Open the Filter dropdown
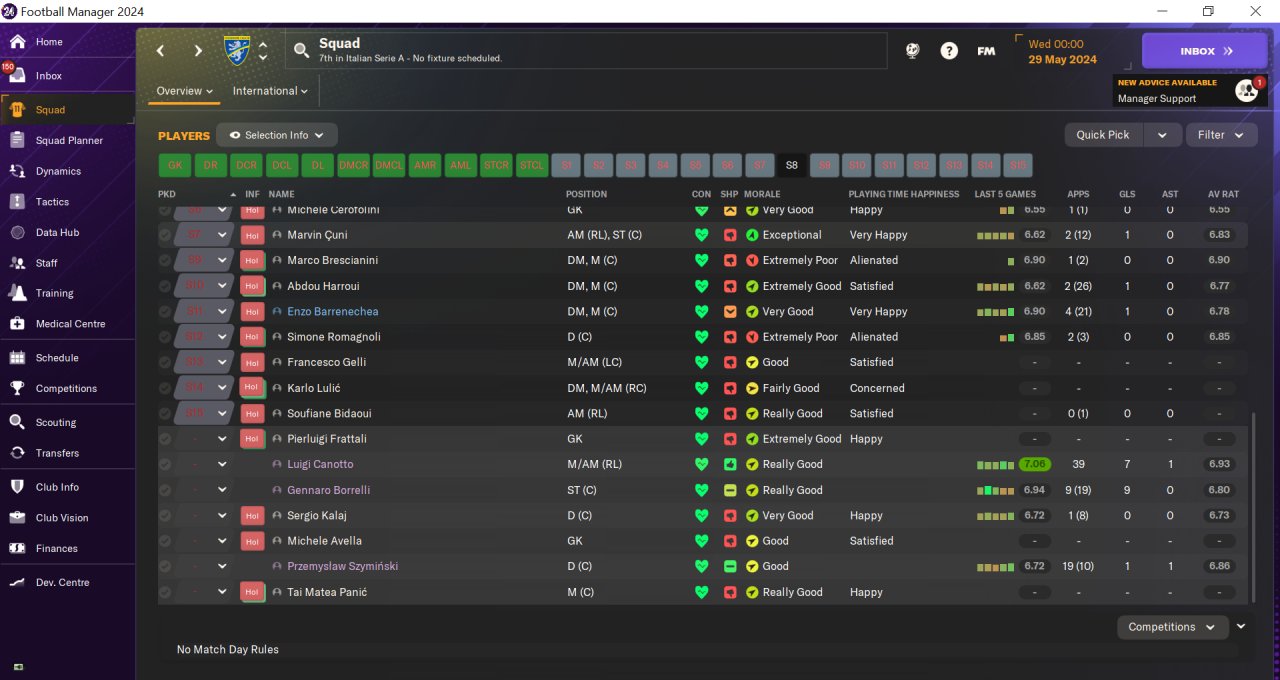Viewport: 1280px width, 680px height. (1221, 135)
